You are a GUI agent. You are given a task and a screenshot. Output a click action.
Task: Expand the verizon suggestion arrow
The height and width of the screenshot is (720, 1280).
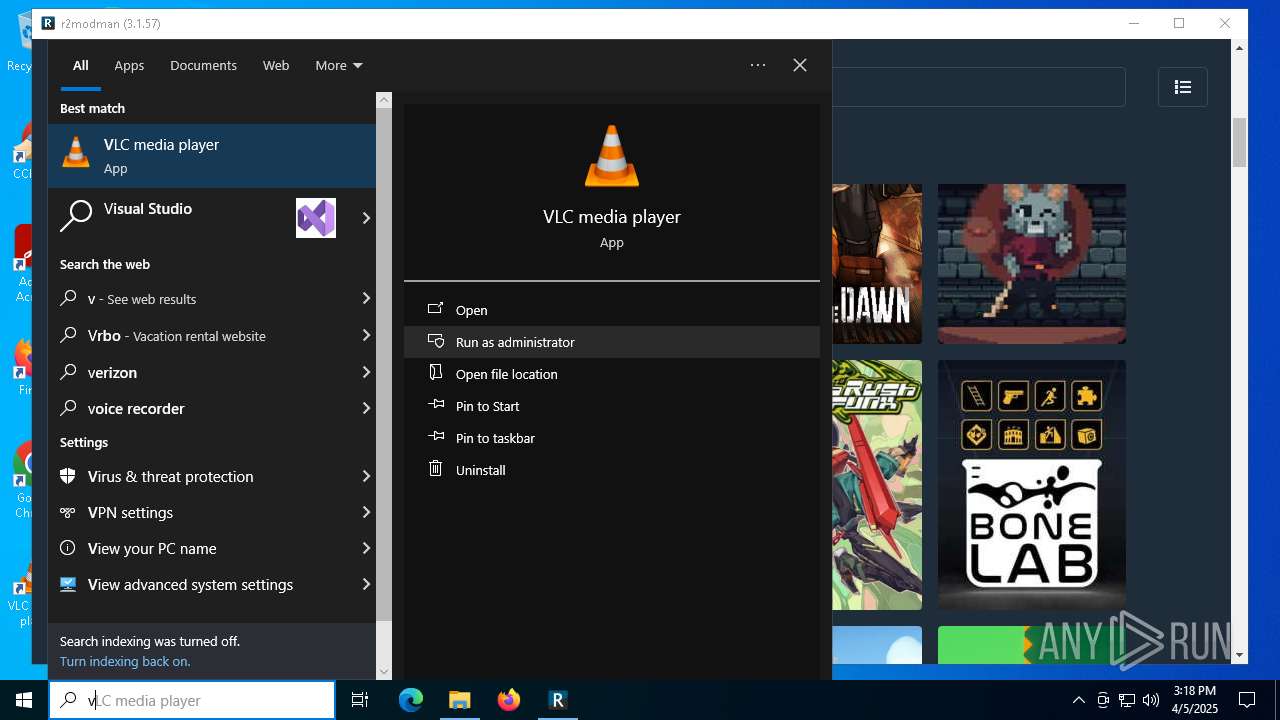366,372
